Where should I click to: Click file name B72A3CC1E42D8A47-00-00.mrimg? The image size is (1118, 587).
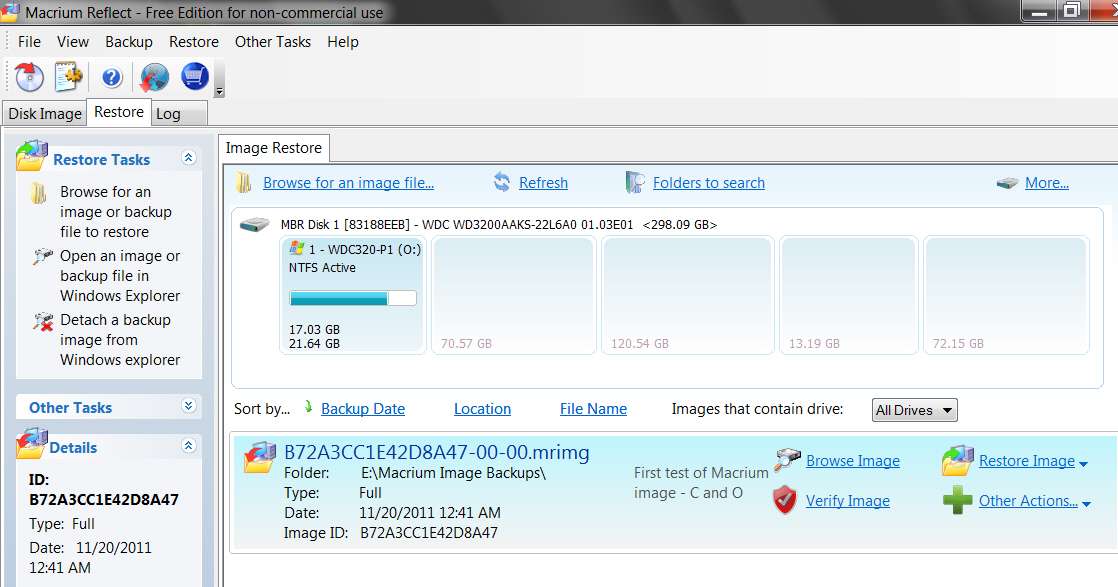point(436,452)
